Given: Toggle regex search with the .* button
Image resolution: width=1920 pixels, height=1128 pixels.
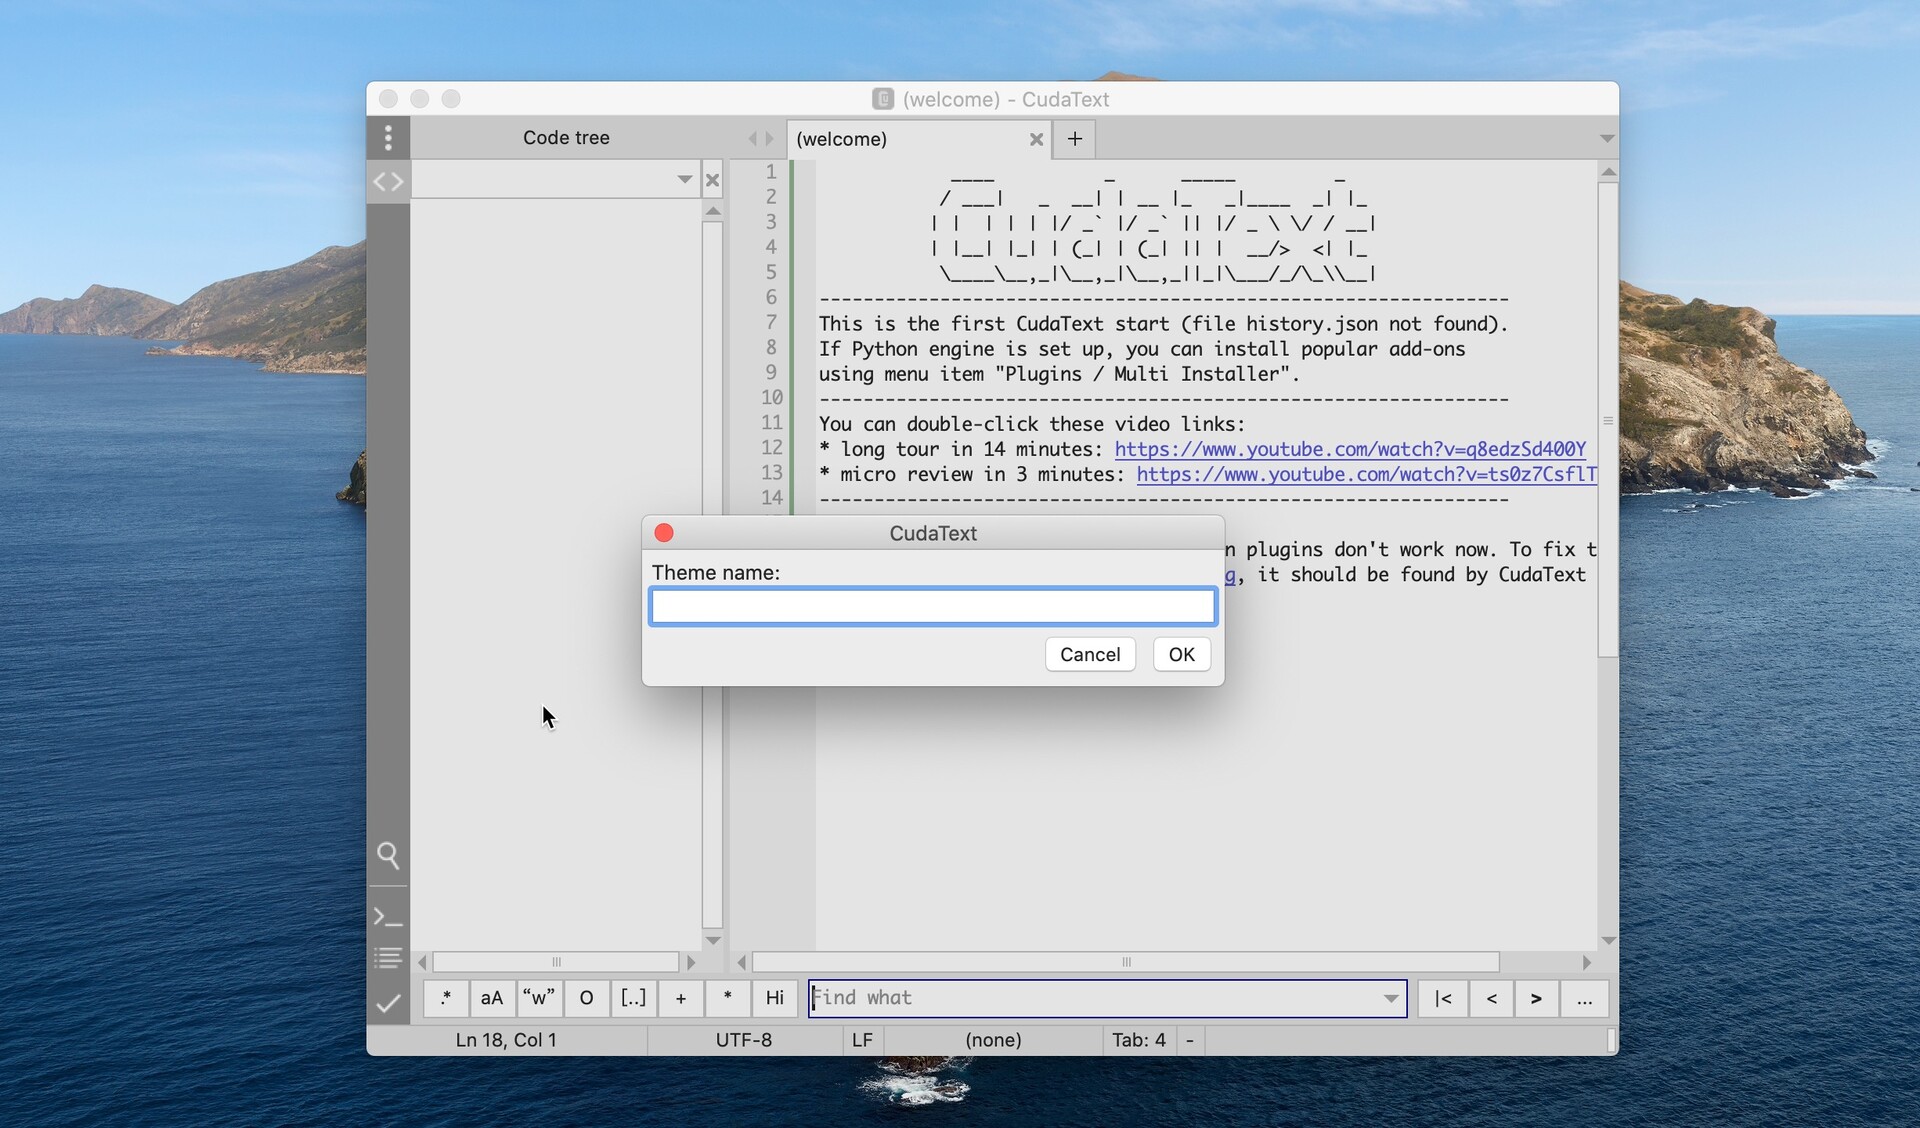Looking at the screenshot, I should click(446, 998).
